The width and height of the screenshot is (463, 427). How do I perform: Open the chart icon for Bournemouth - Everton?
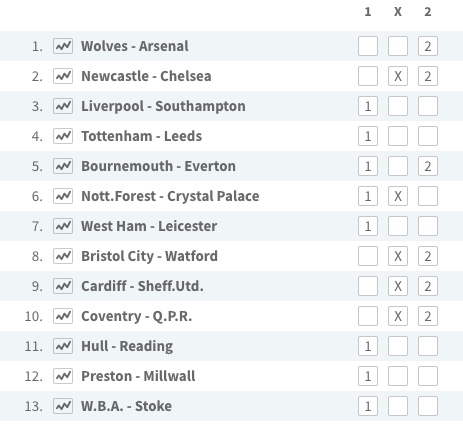click(63, 166)
